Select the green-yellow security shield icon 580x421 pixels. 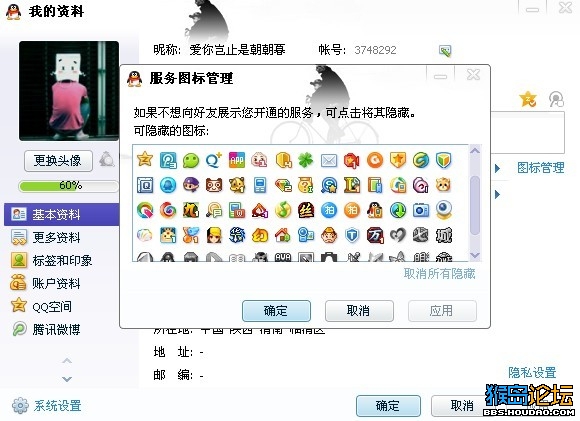tap(444, 160)
